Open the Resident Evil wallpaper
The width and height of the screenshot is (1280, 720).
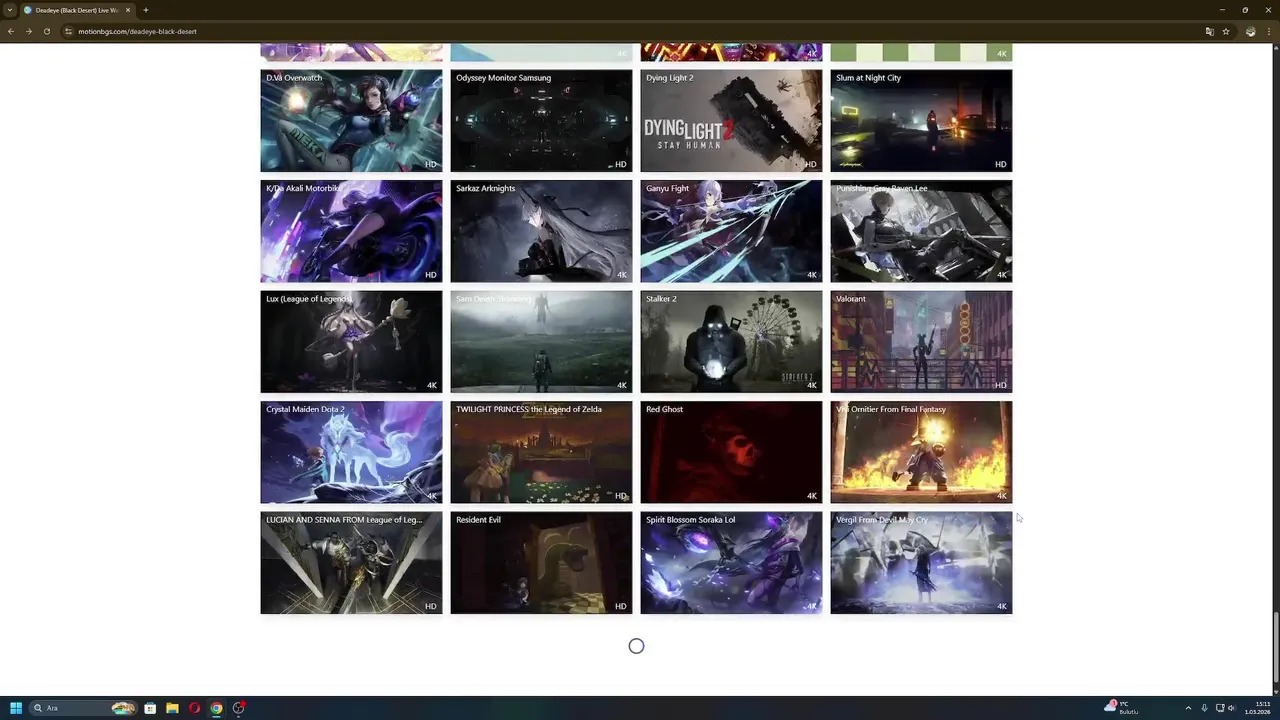pyautogui.click(x=541, y=563)
